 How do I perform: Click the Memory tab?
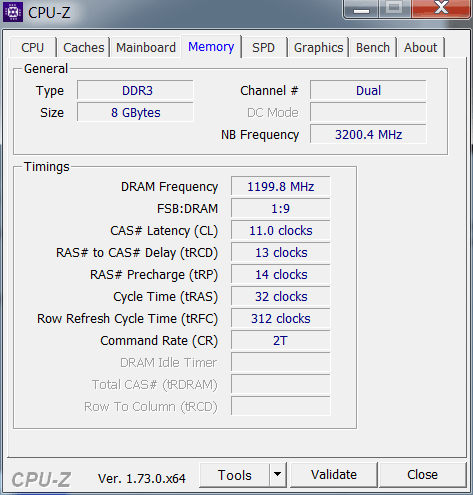(x=211, y=47)
